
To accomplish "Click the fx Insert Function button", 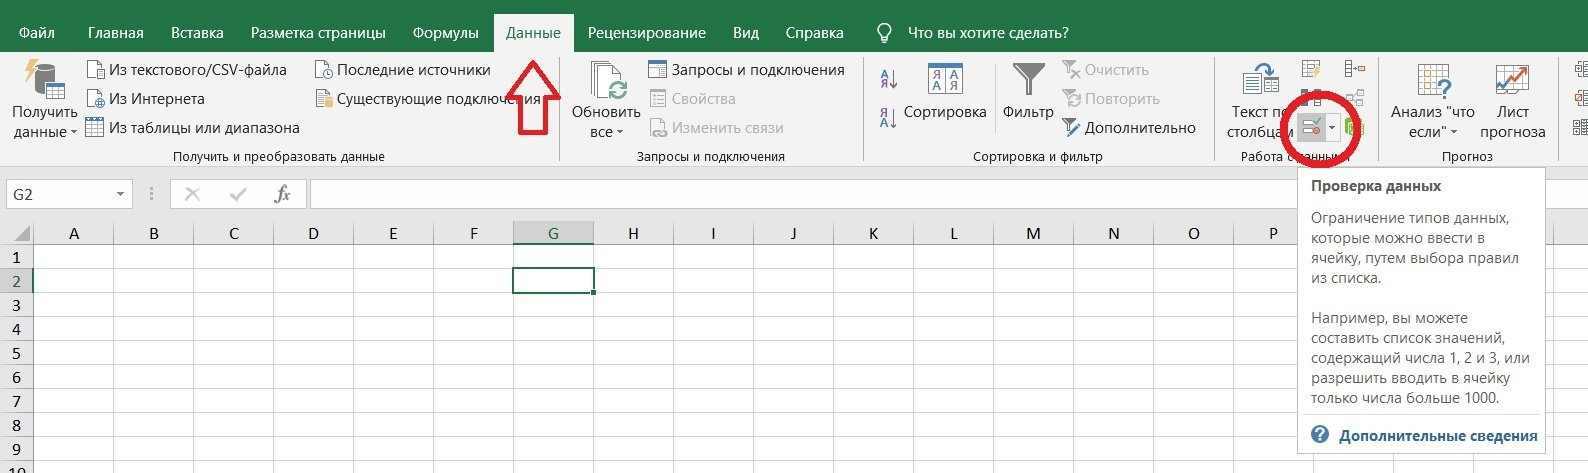I will tap(283, 194).
